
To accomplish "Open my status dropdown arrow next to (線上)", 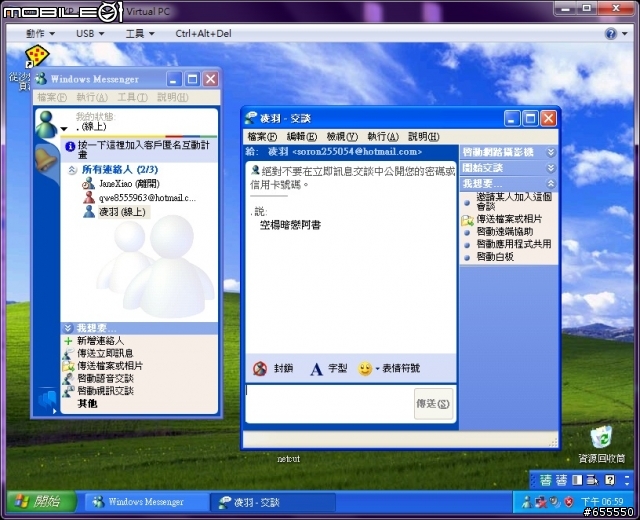I will [x=64, y=129].
